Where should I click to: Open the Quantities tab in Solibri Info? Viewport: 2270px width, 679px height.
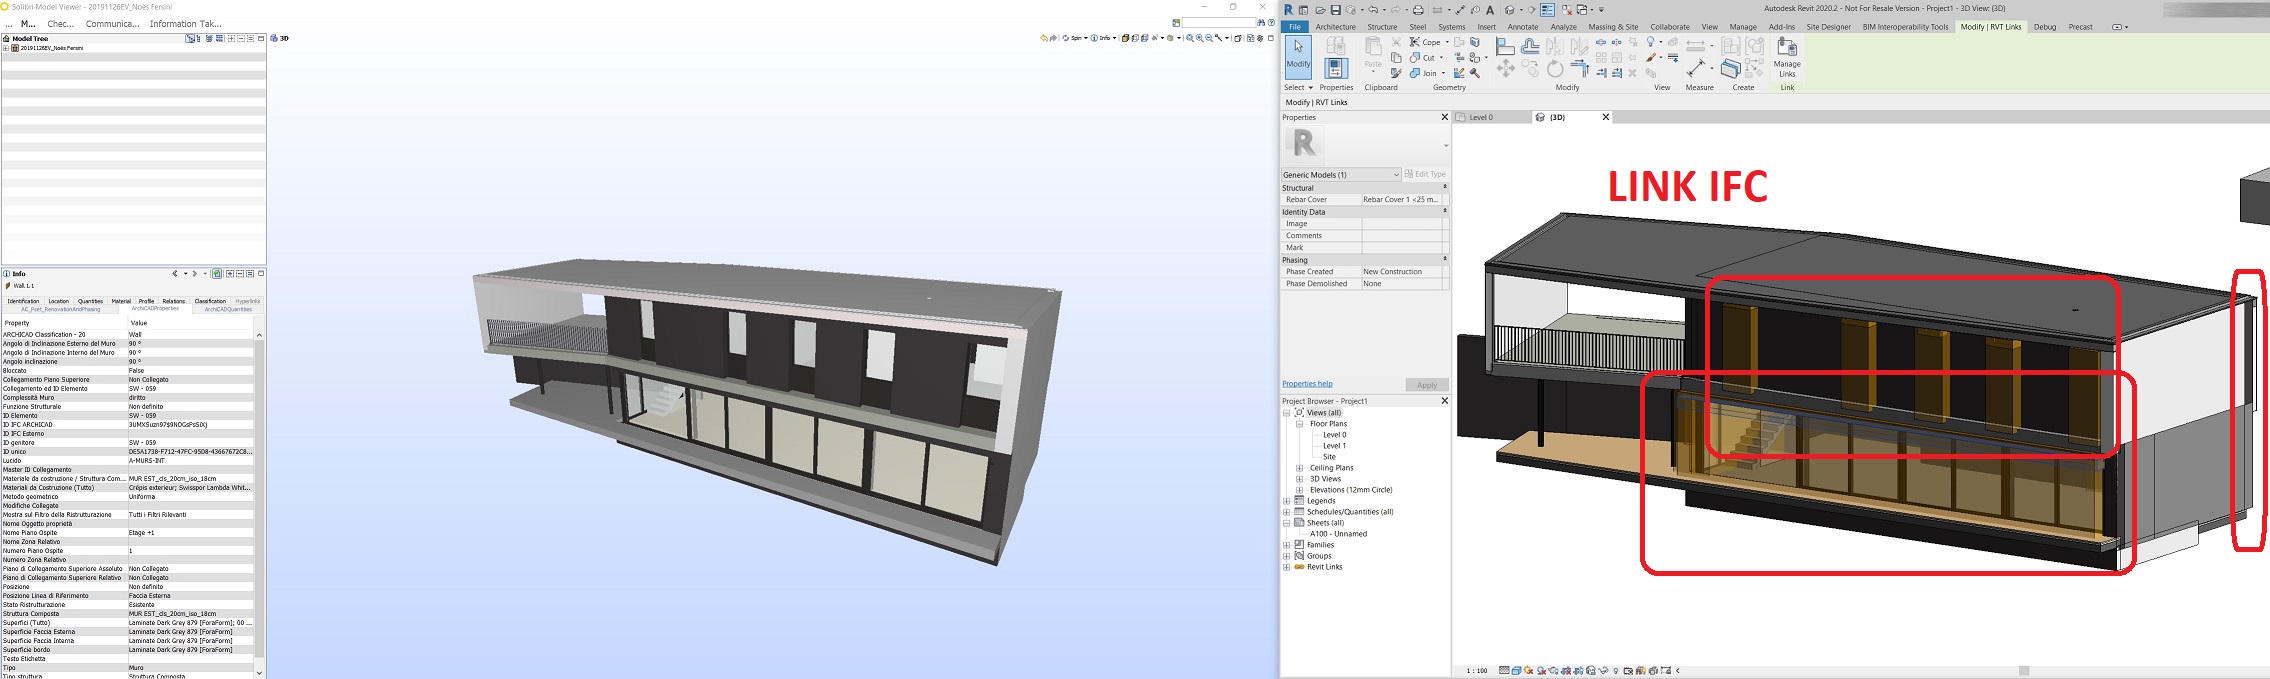point(90,301)
